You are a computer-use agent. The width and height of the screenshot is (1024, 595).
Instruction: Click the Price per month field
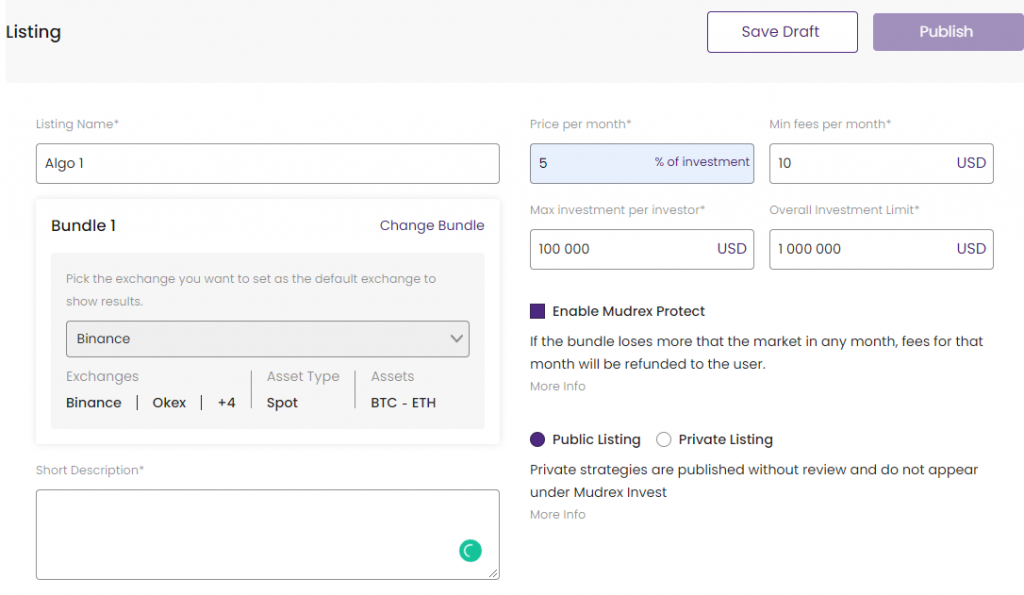[x=641, y=163]
